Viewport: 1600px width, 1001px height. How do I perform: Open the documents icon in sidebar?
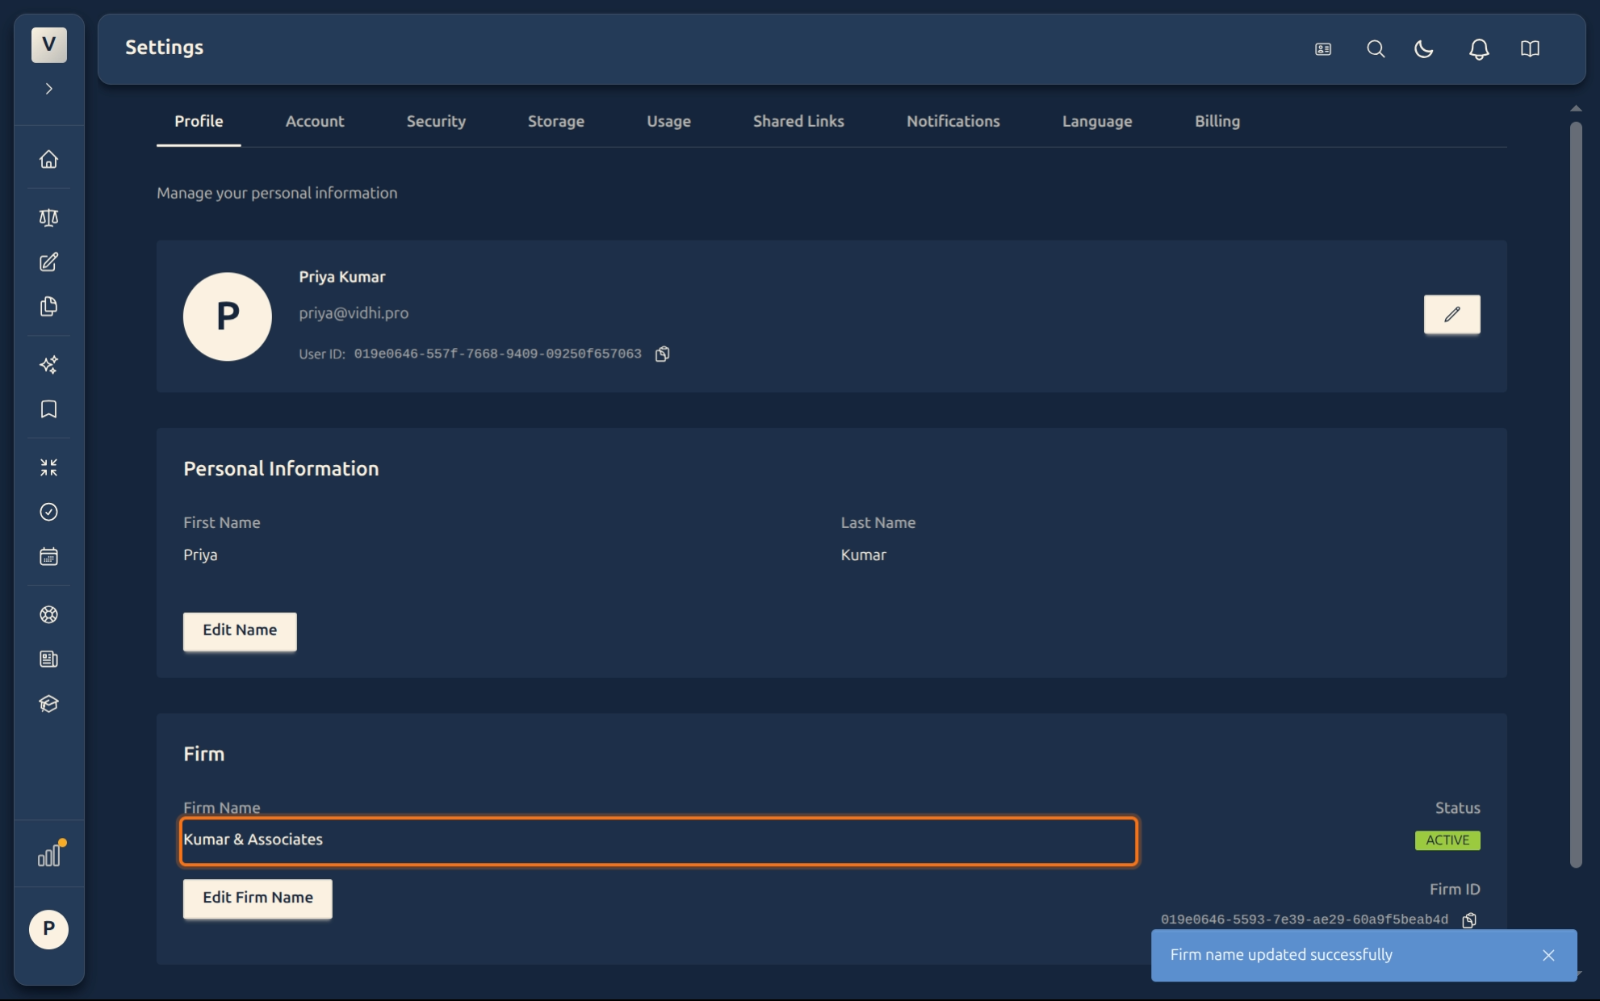[48, 307]
